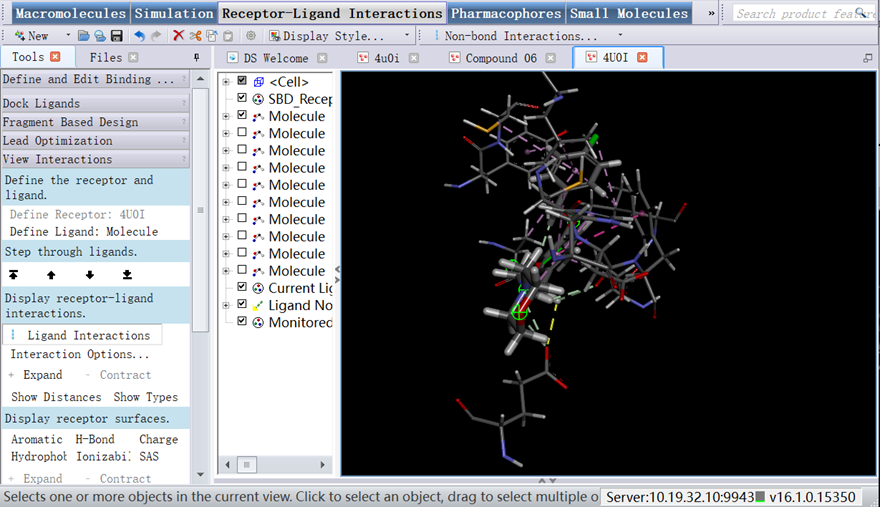Click the Open folder icon
This screenshot has width=880, height=507.
[85, 36]
